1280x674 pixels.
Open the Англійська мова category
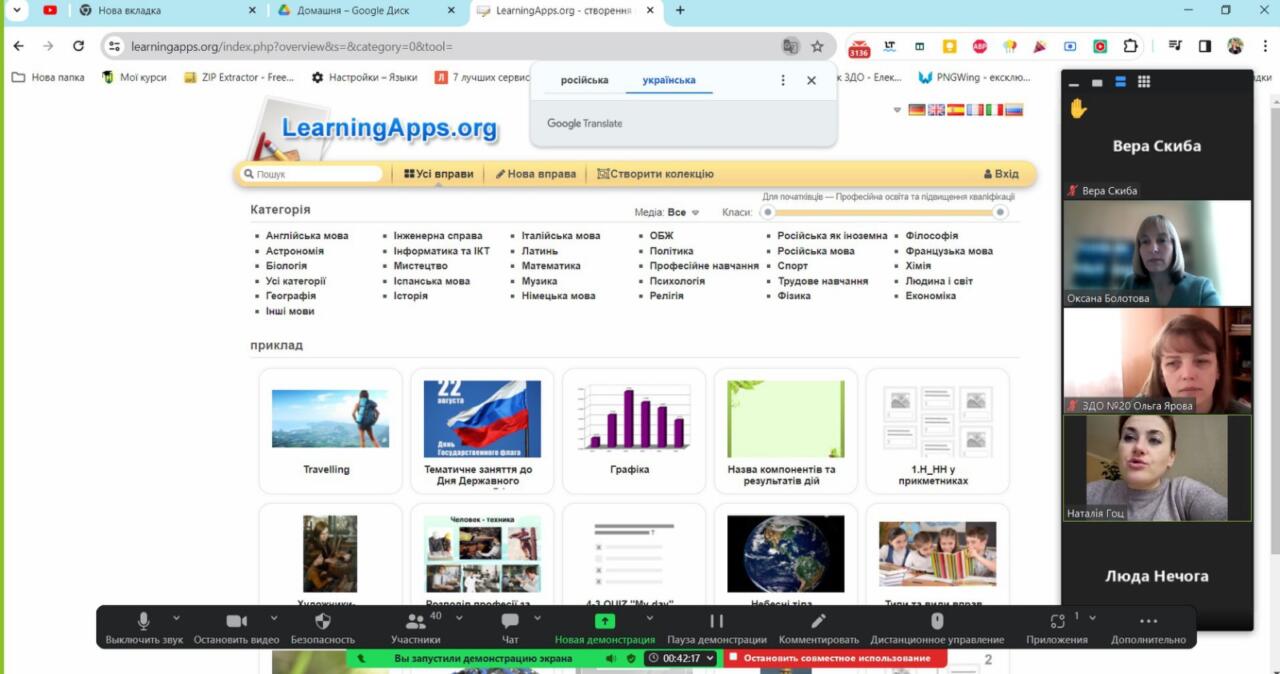click(x=307, y=236)
